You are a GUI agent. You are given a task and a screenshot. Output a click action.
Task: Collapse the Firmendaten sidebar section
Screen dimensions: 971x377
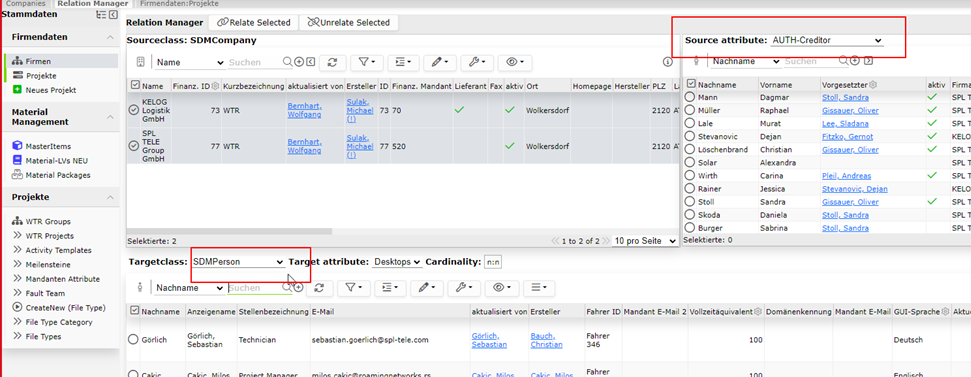click(x=110, y=38)
